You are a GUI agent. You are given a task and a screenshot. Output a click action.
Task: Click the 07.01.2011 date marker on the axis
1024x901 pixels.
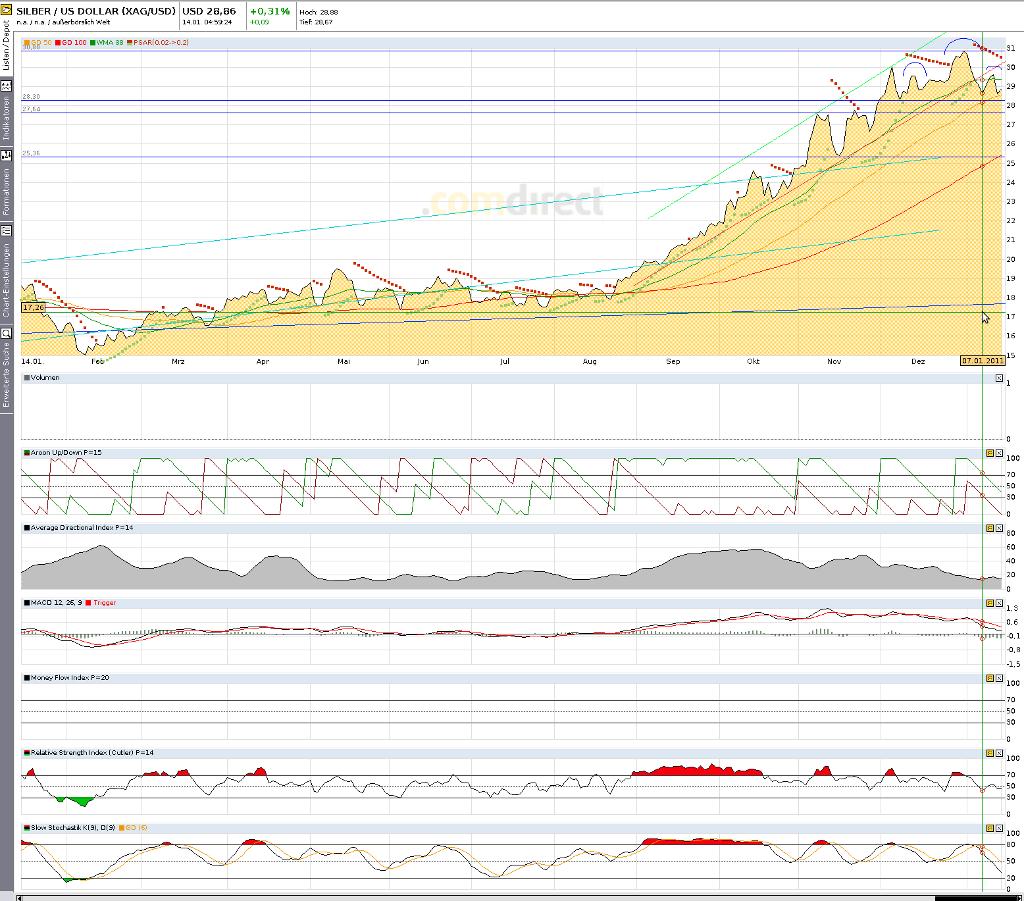982,360
